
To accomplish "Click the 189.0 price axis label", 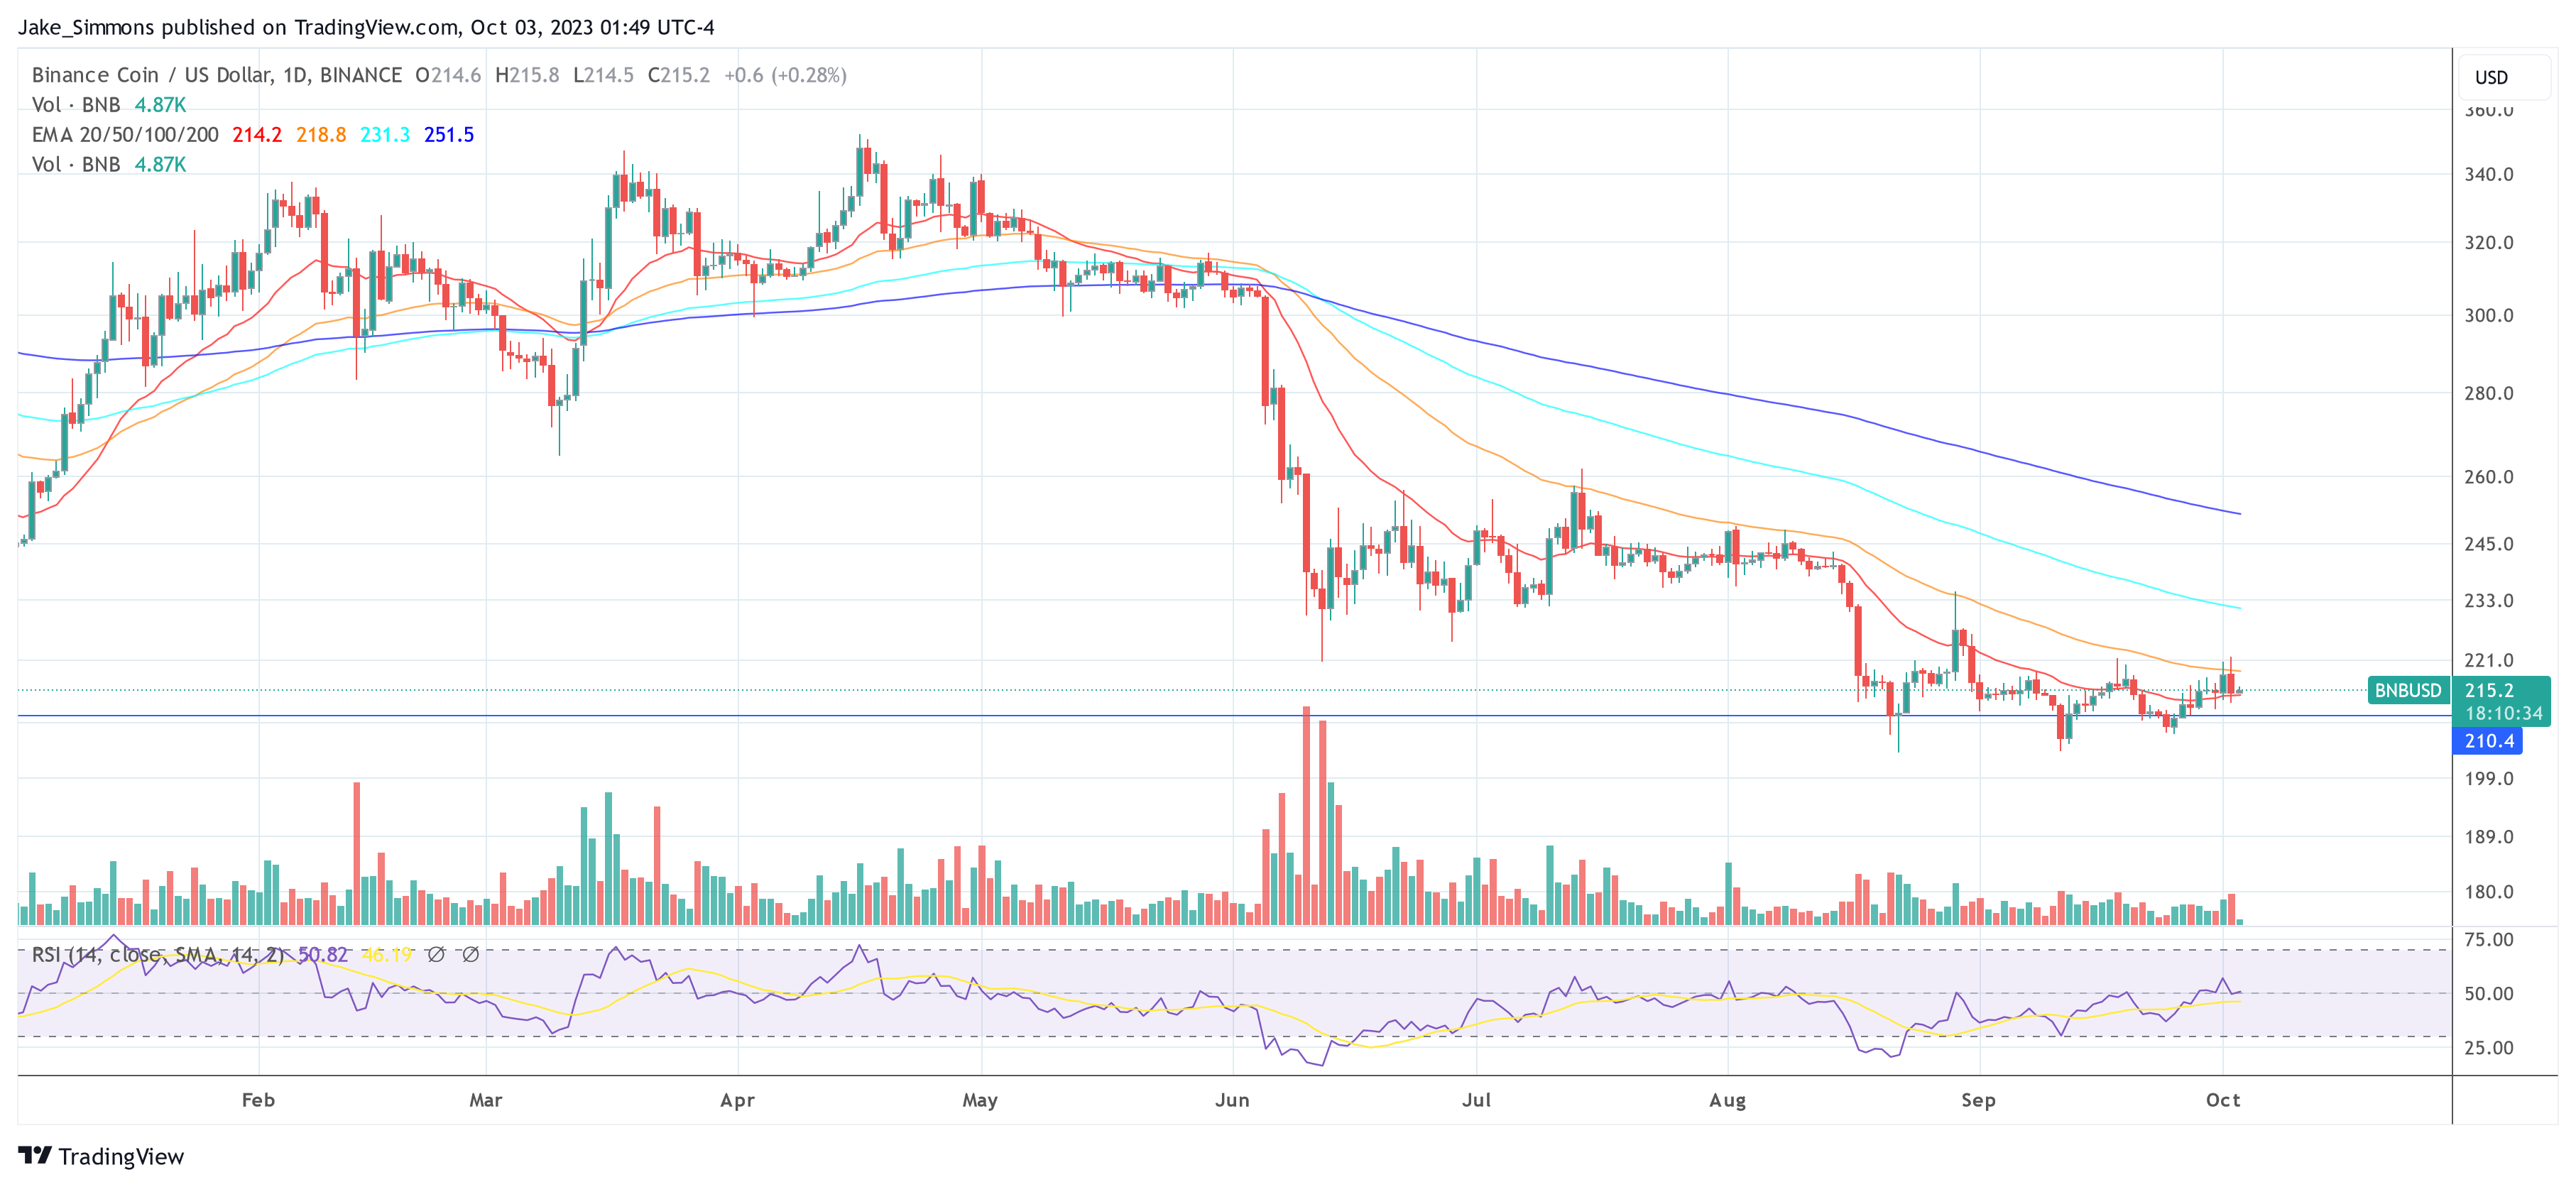I will pos(2489,836).
